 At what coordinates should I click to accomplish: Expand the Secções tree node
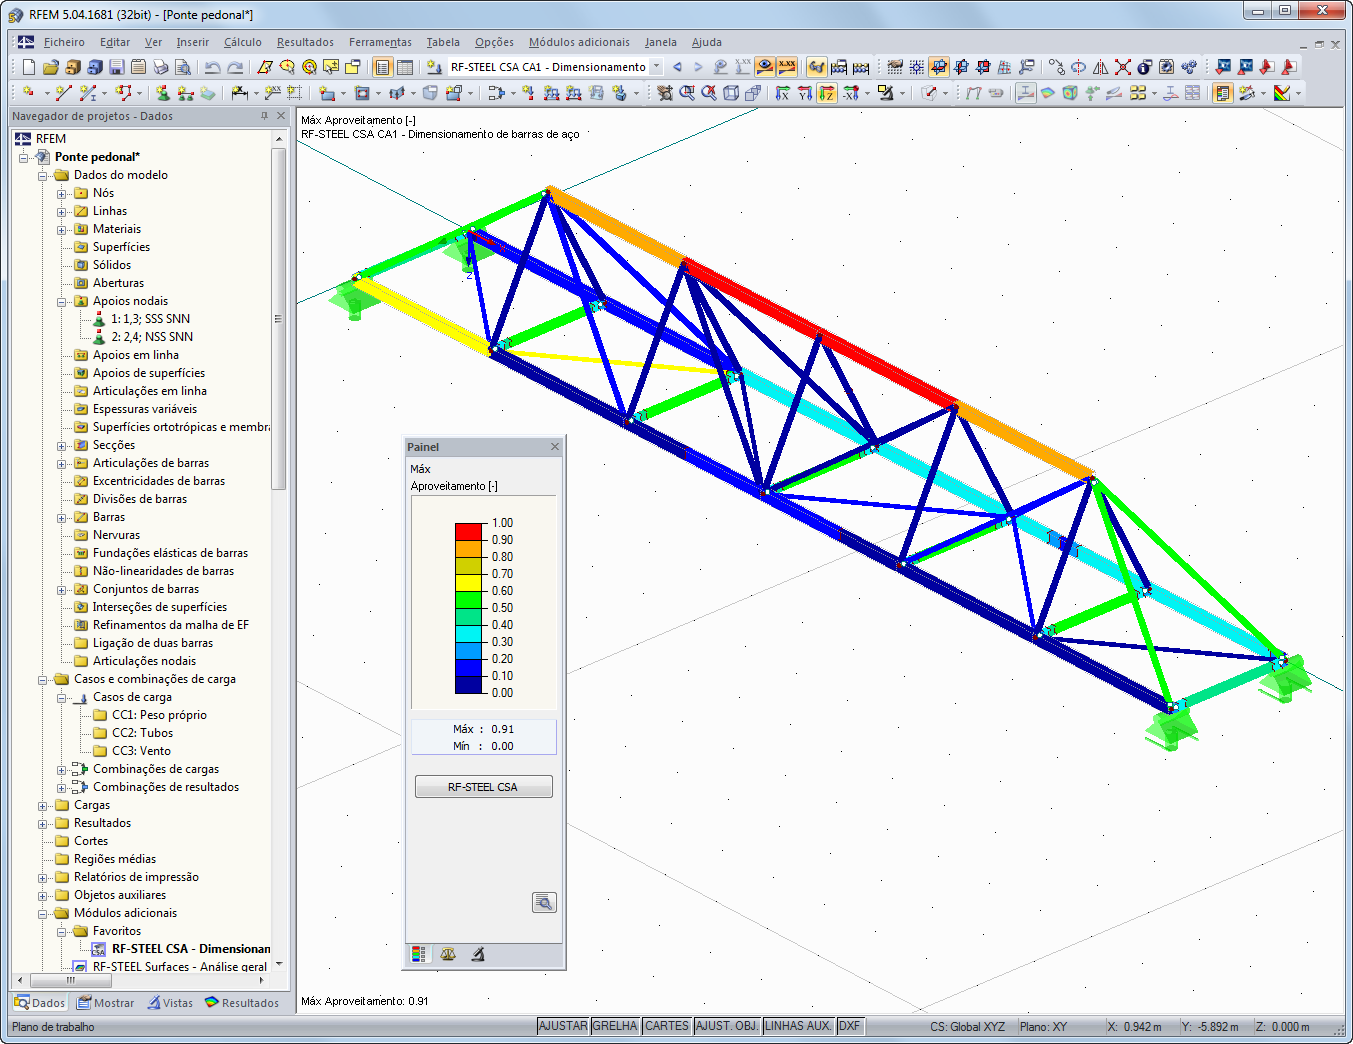[61, 446]
